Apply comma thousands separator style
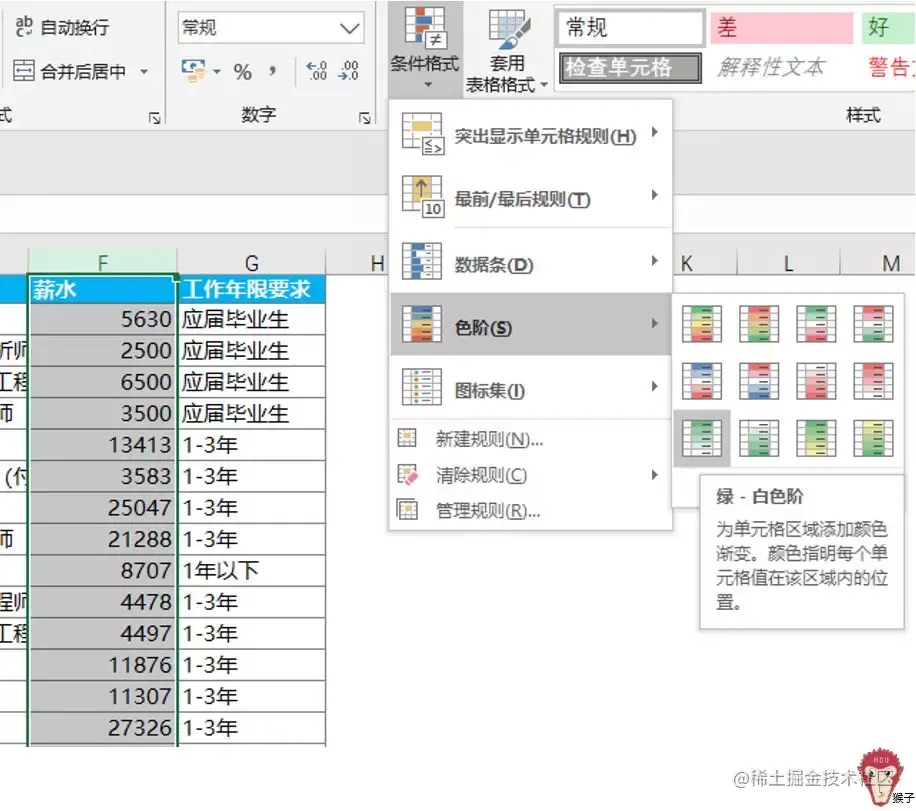 coord(272,72)
